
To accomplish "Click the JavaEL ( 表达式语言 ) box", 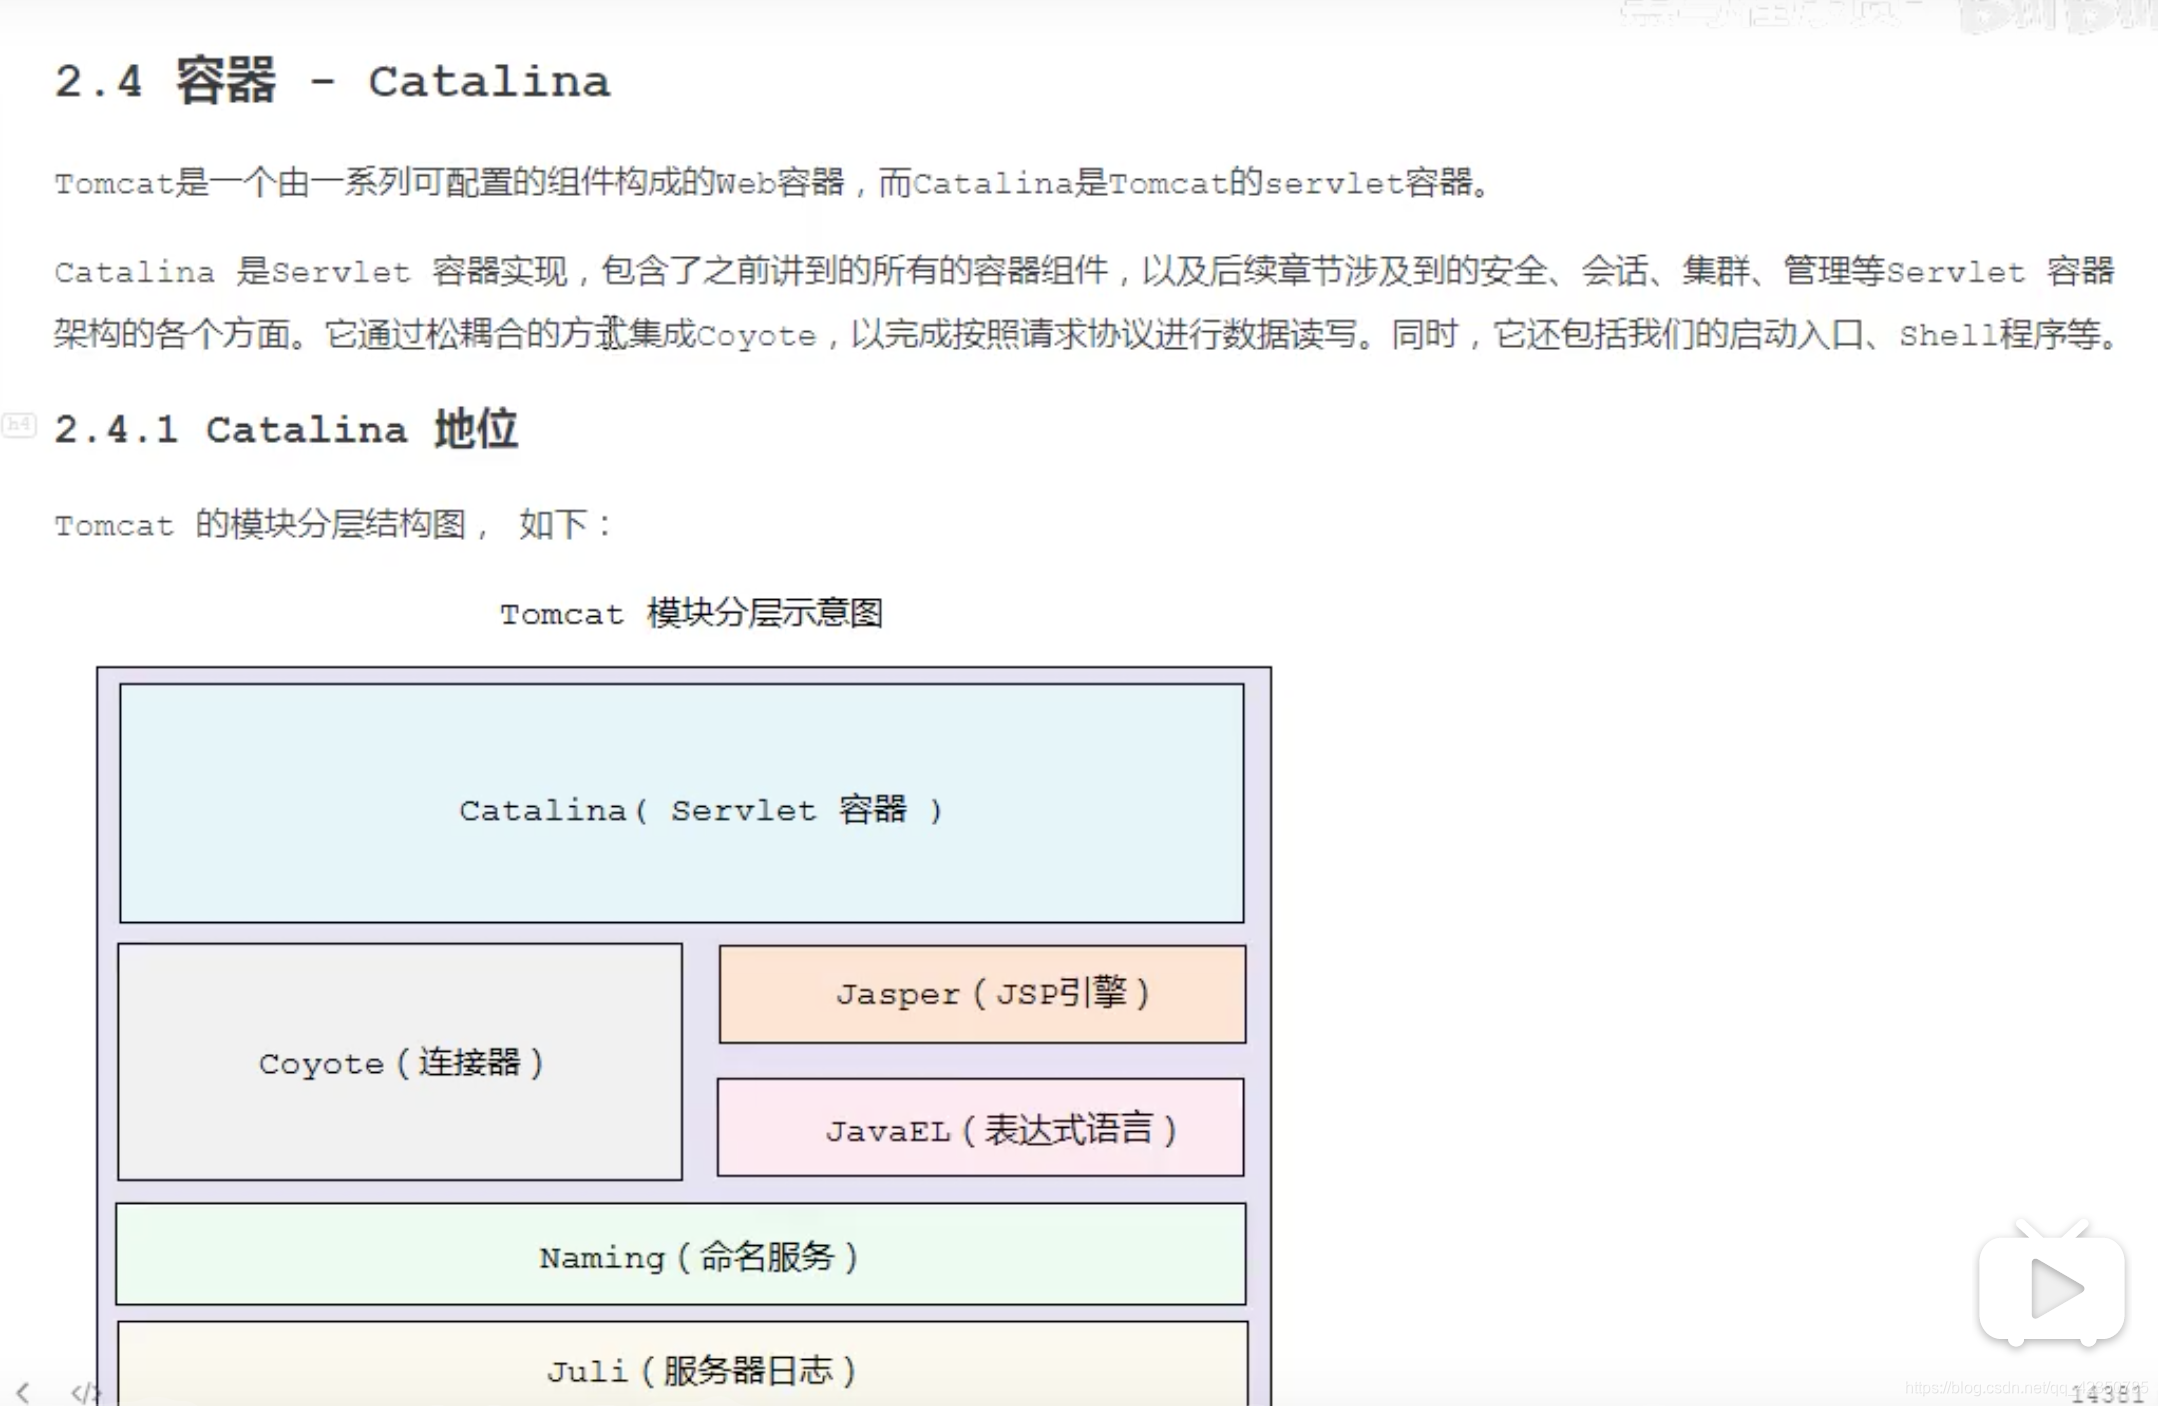I will click(981, 1127).
